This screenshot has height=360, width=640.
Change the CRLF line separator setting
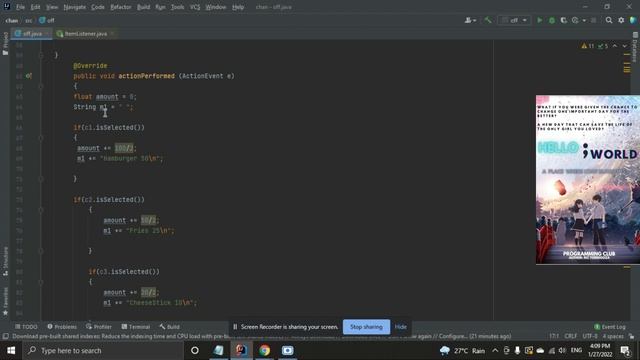[x=570, y=336]
